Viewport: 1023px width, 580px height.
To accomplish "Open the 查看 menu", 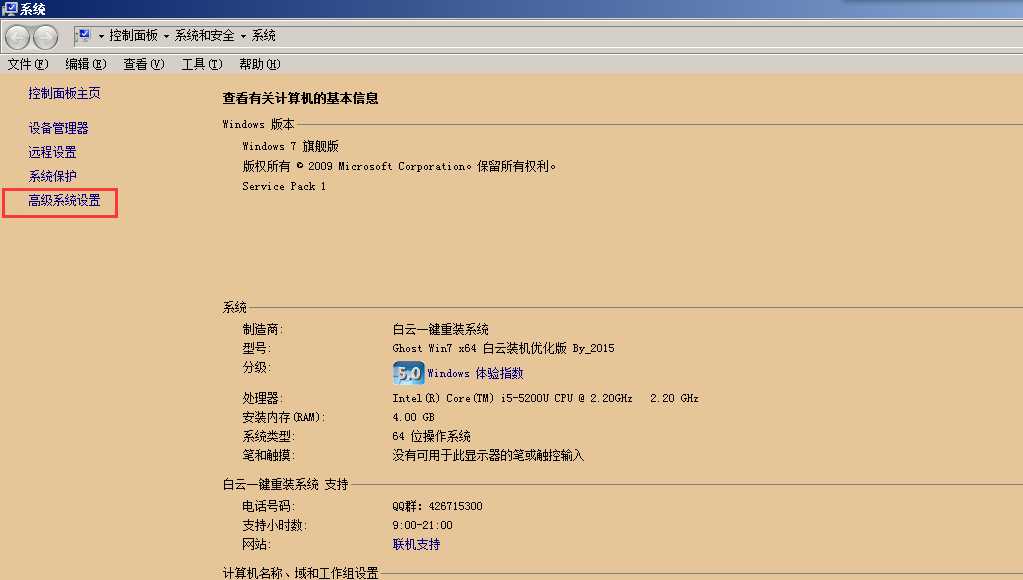I will [x=142, y=62].
